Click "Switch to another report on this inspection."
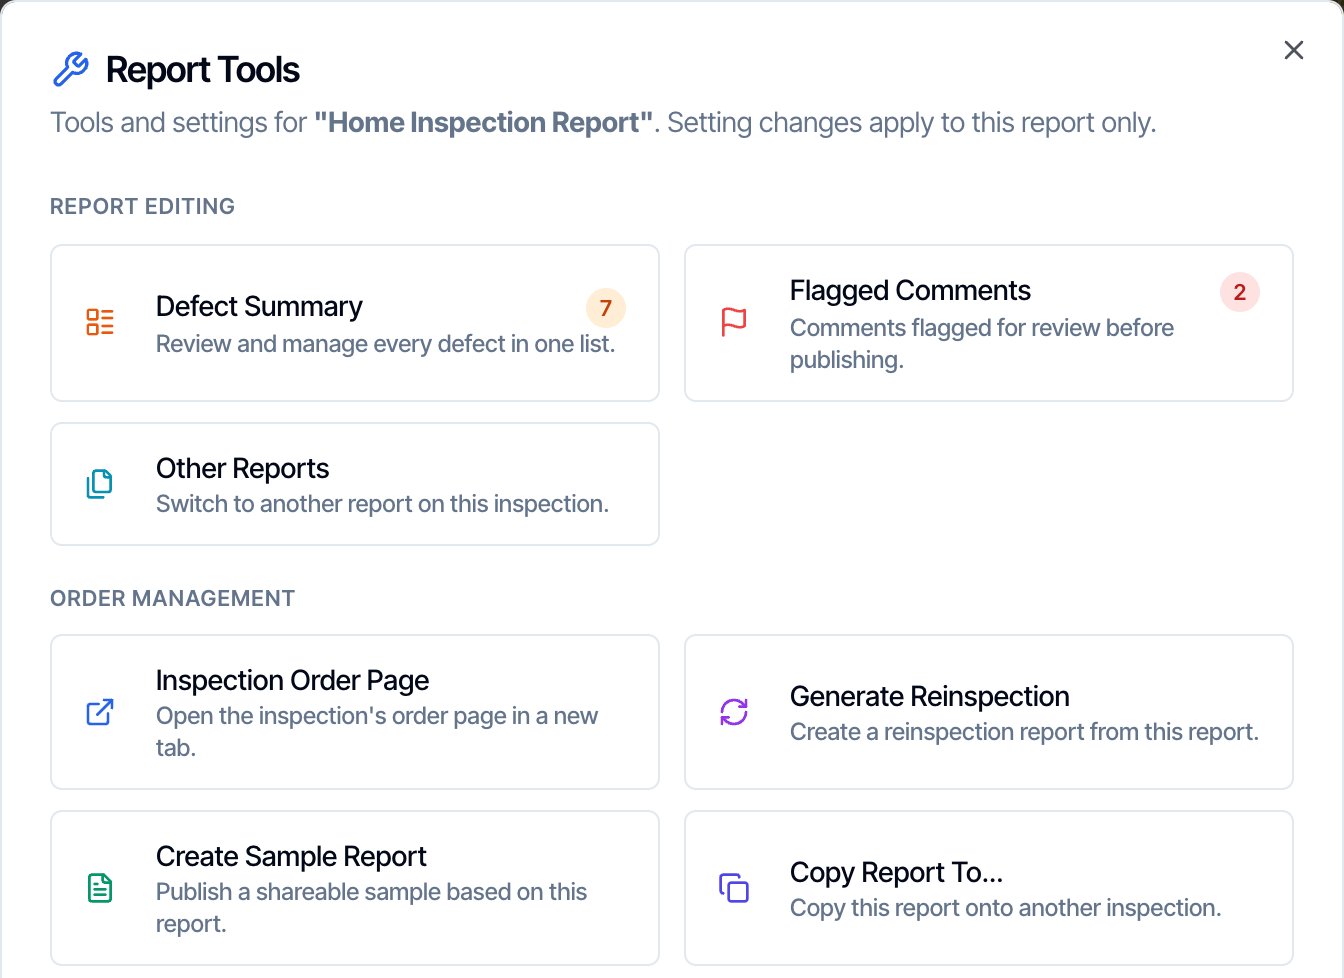1344x978 pixels. 382,504
